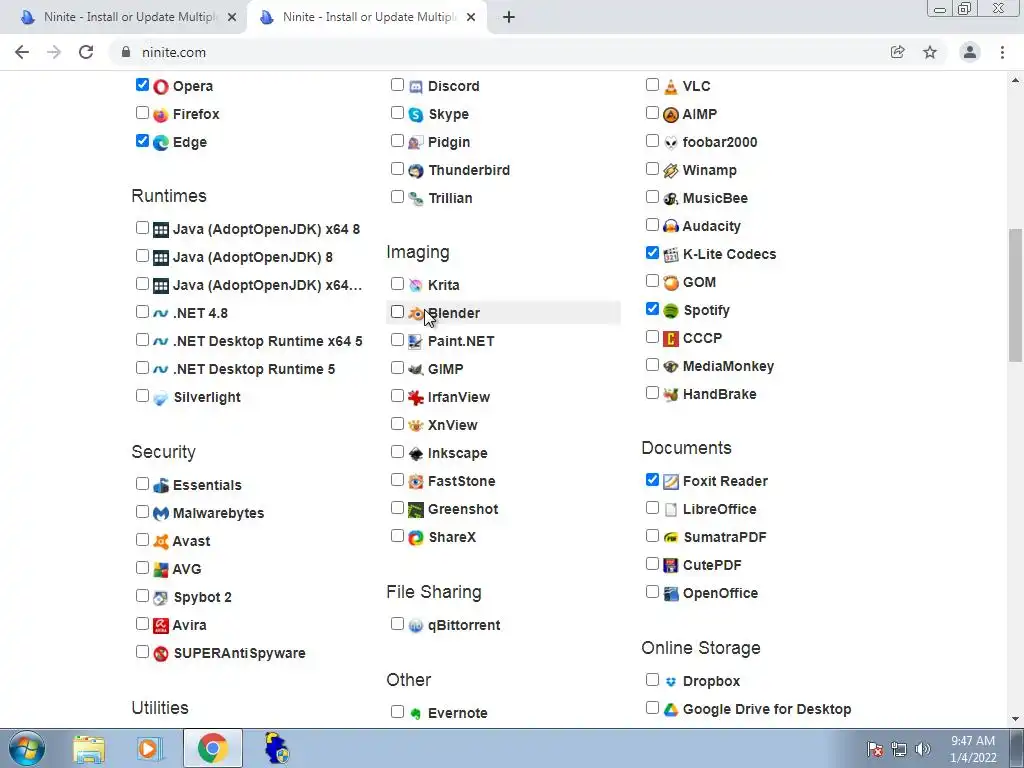Click the Discord icon
The height and width of the screenshot is (768, 1024).
tap(416, 87)
